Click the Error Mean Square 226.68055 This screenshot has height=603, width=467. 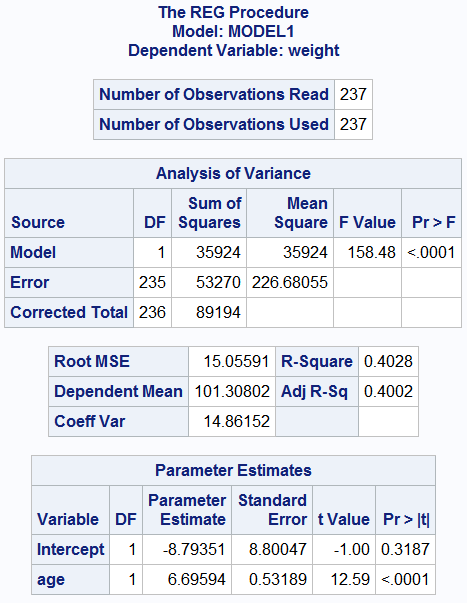click(x=290, y=282)
